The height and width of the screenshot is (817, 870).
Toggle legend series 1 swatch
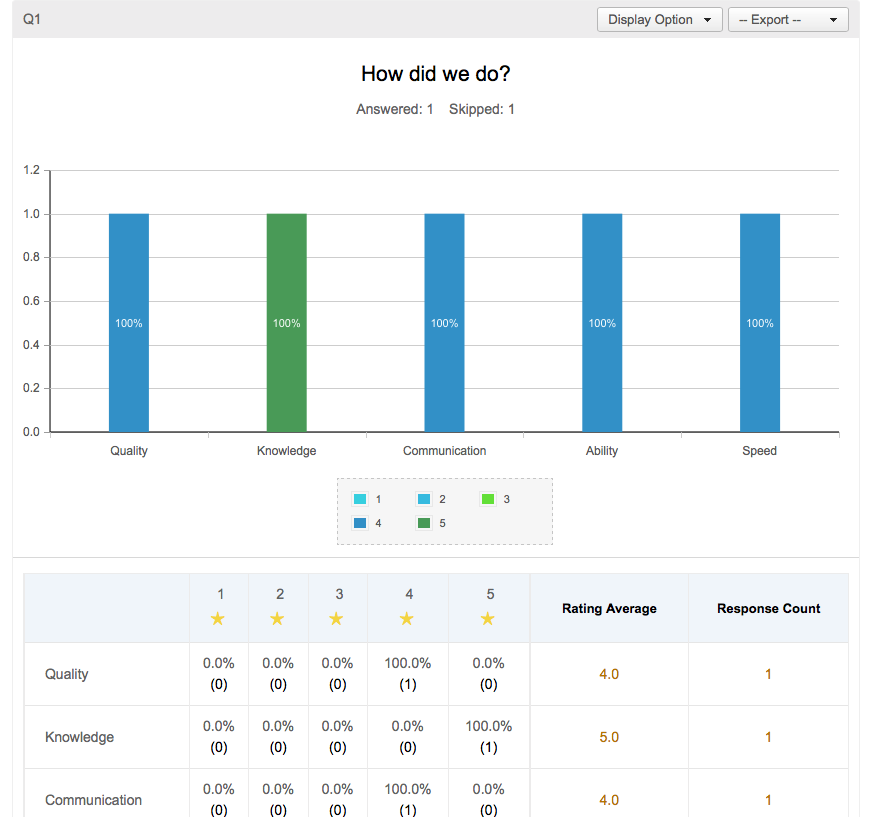pos(360,499)
